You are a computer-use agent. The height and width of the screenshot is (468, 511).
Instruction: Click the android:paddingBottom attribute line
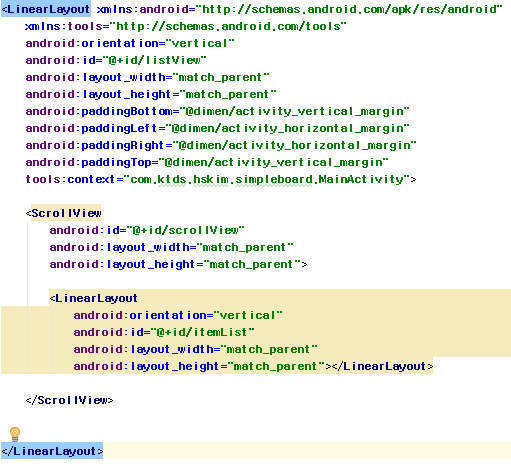click(x=217, y=111)
